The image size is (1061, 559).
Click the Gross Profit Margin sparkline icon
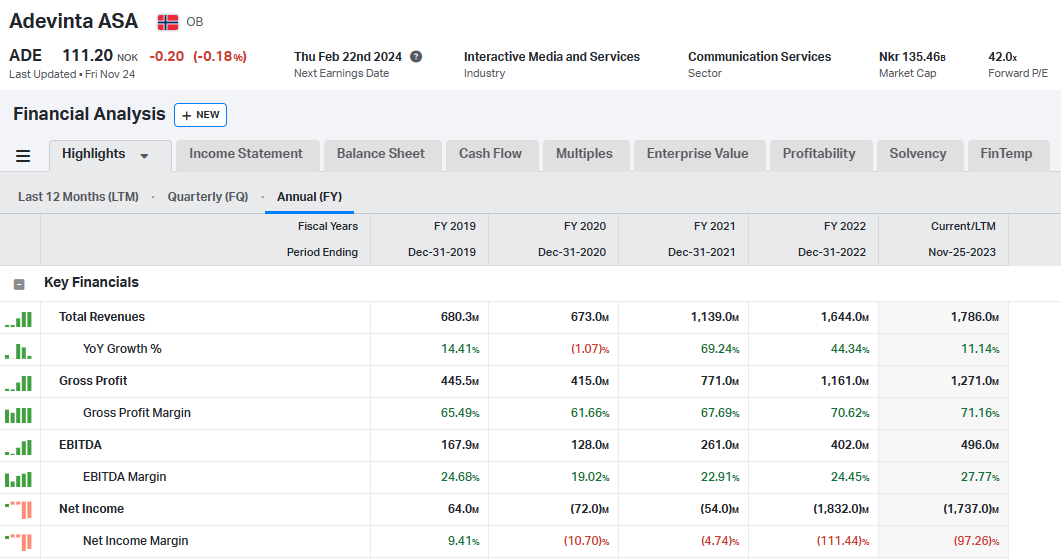coord(19,415)
